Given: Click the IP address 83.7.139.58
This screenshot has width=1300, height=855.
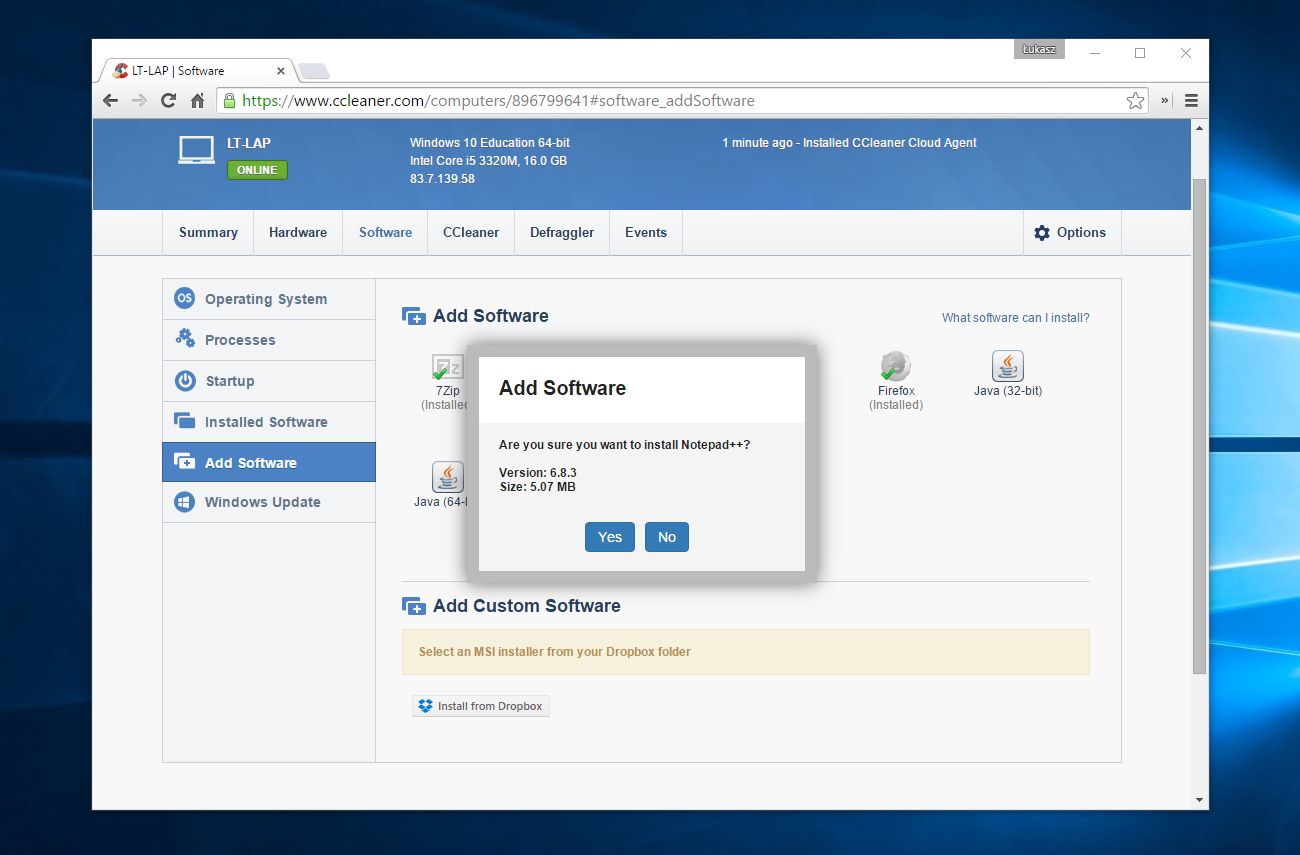Looking at the screenshot, I should coord(442,179).
